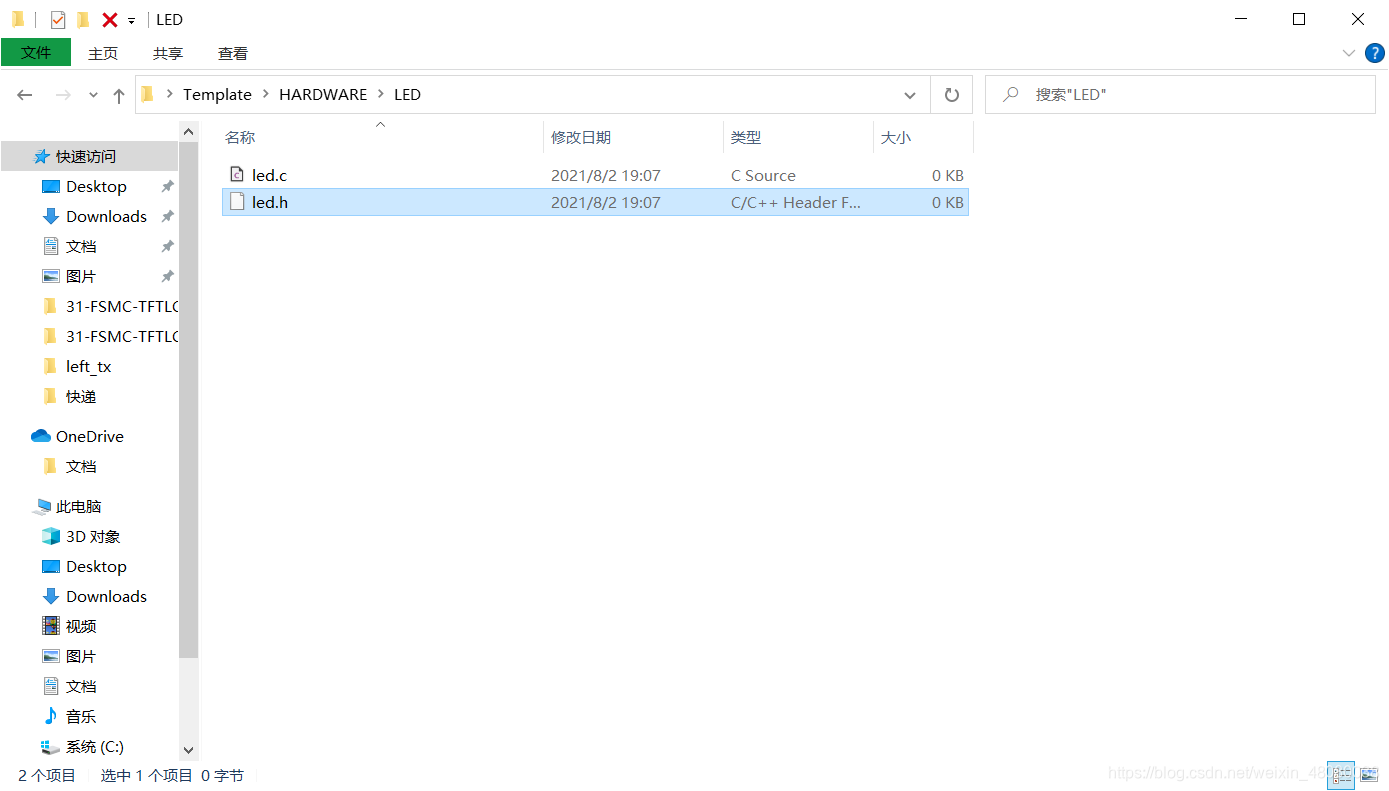Click the search LED input box
This screenshot has width=1389, height=791.
(1180, 95)
